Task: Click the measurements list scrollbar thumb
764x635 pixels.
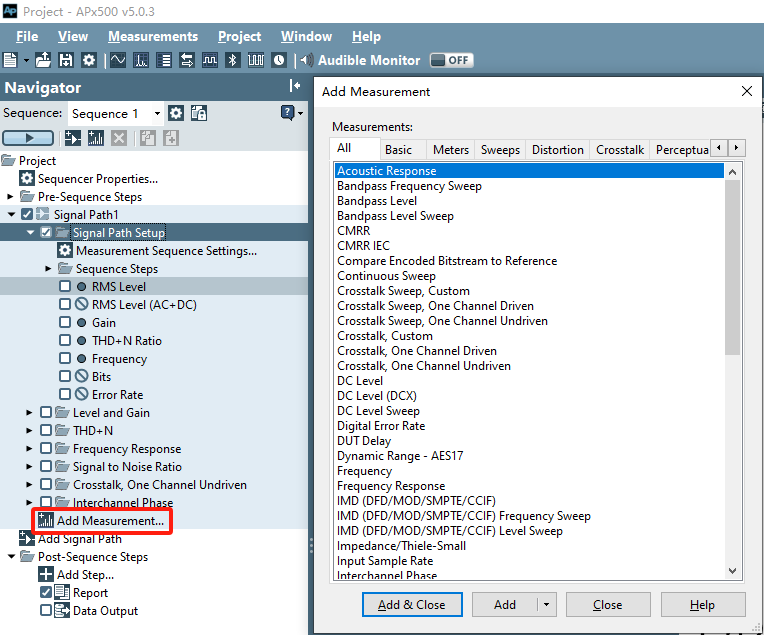Action: click(x=732, y=268)
